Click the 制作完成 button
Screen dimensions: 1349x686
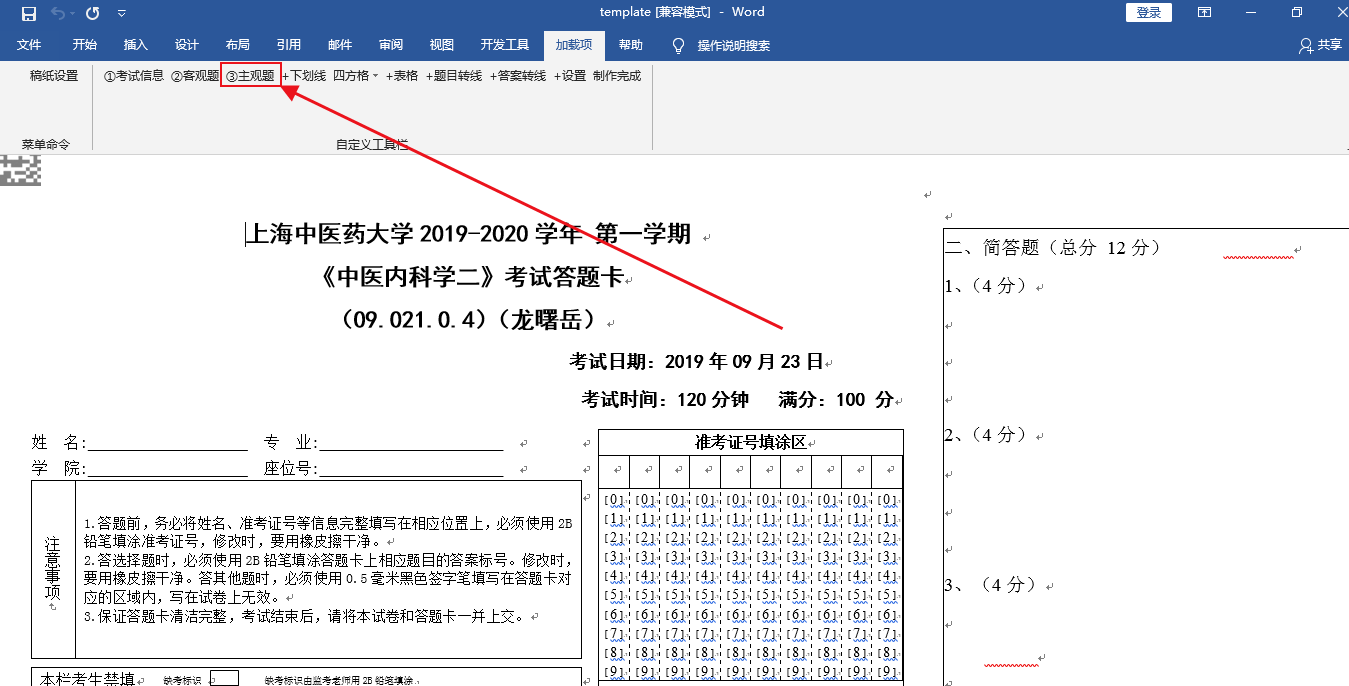(x=617, y=76)
